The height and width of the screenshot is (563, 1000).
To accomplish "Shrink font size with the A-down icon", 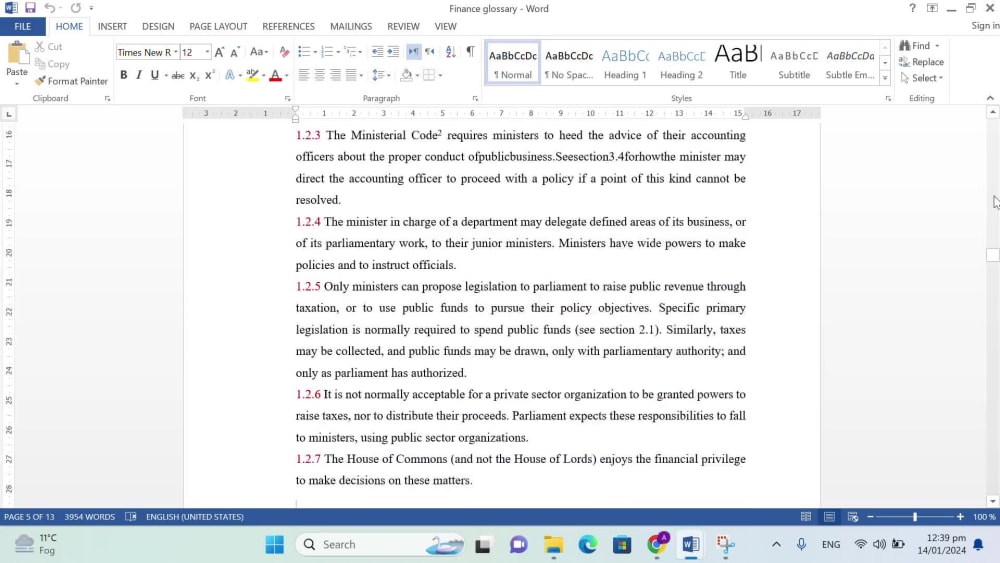I will (x=235, y=52).
